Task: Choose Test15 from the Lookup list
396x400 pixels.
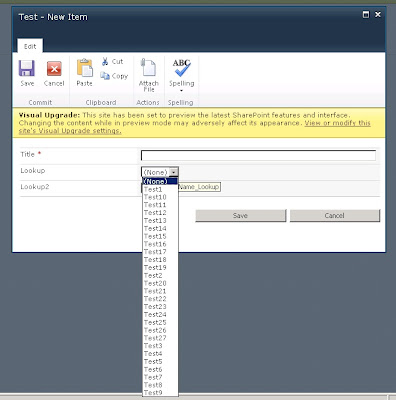Action: coord(160,236)
